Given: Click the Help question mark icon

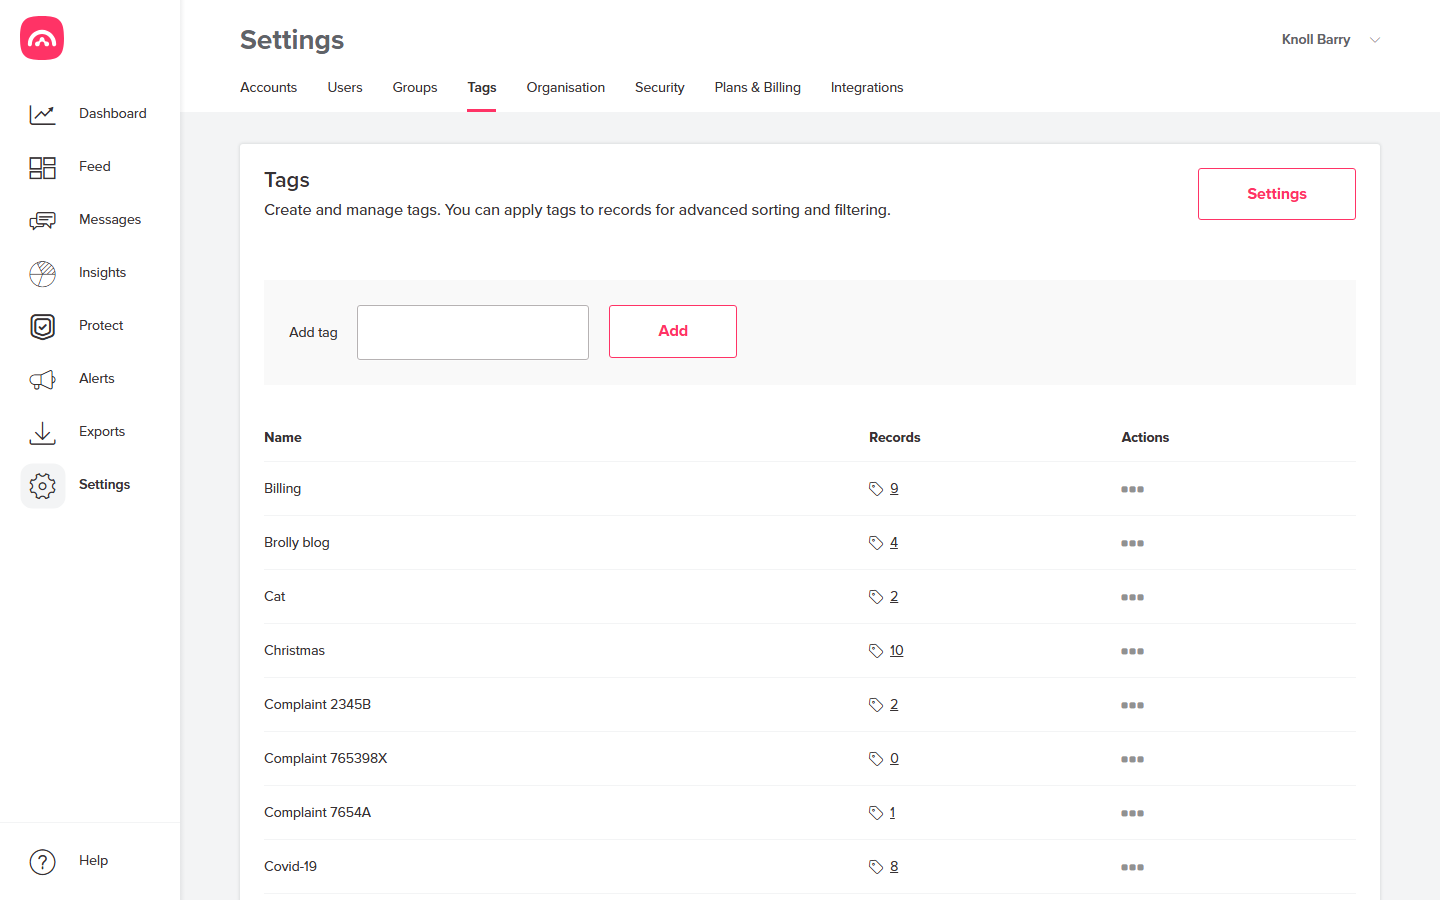Looking at the screenshot, I should pos(42,861).
